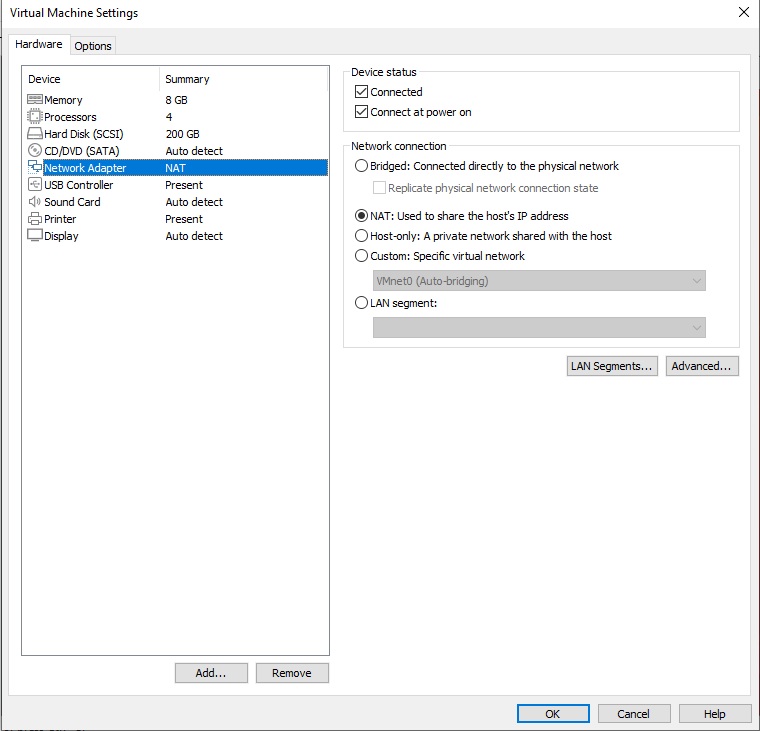Select the Display monitor icon
The width and height of the screenshot is (760, 731).
click(x=35, y=235)
